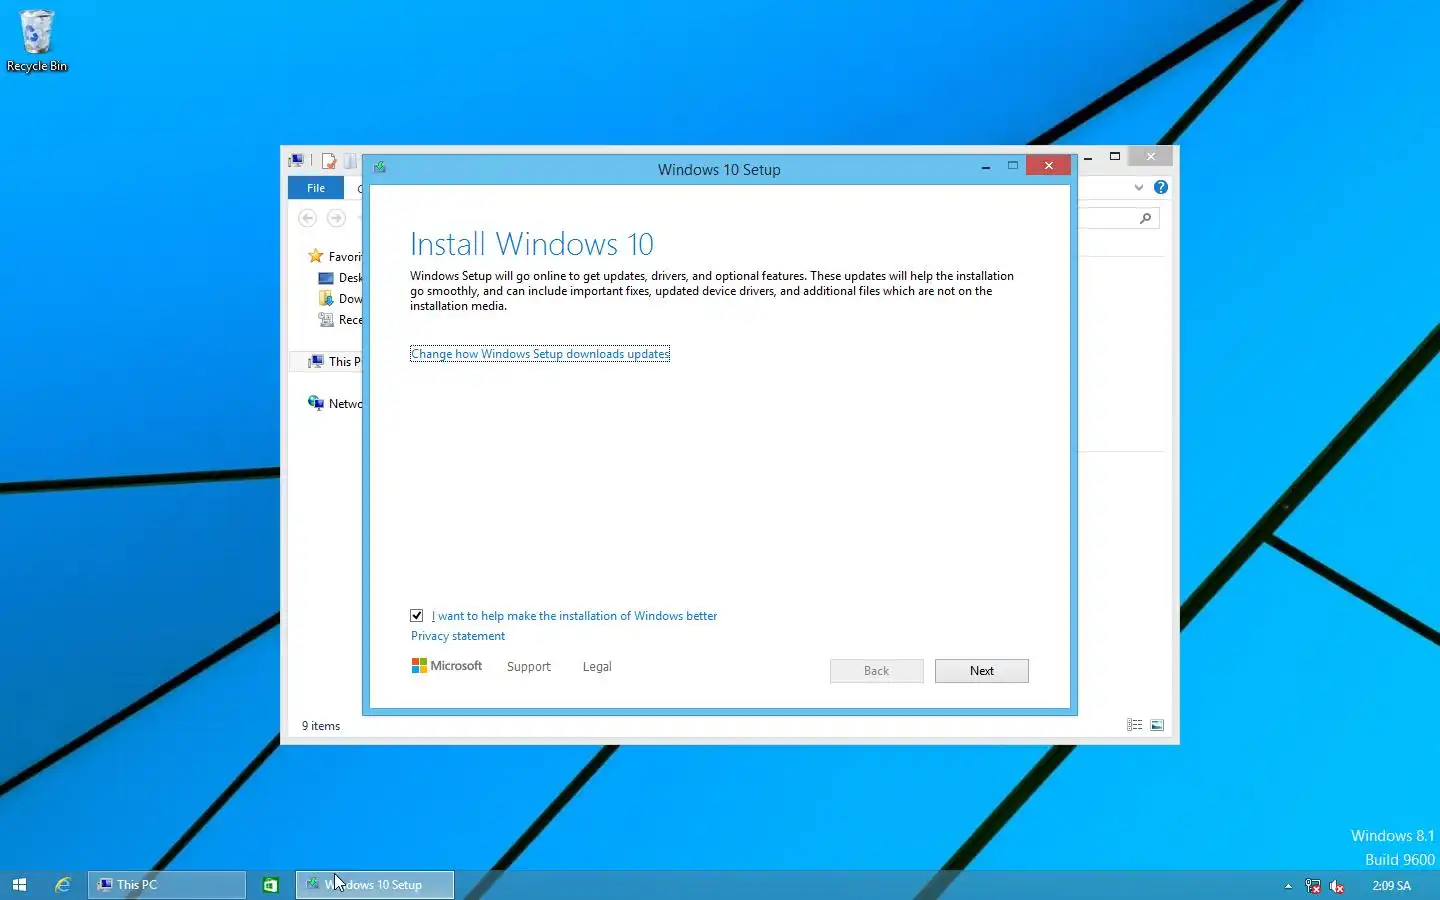Switch Explorer to details view icon

(1134, 725)
